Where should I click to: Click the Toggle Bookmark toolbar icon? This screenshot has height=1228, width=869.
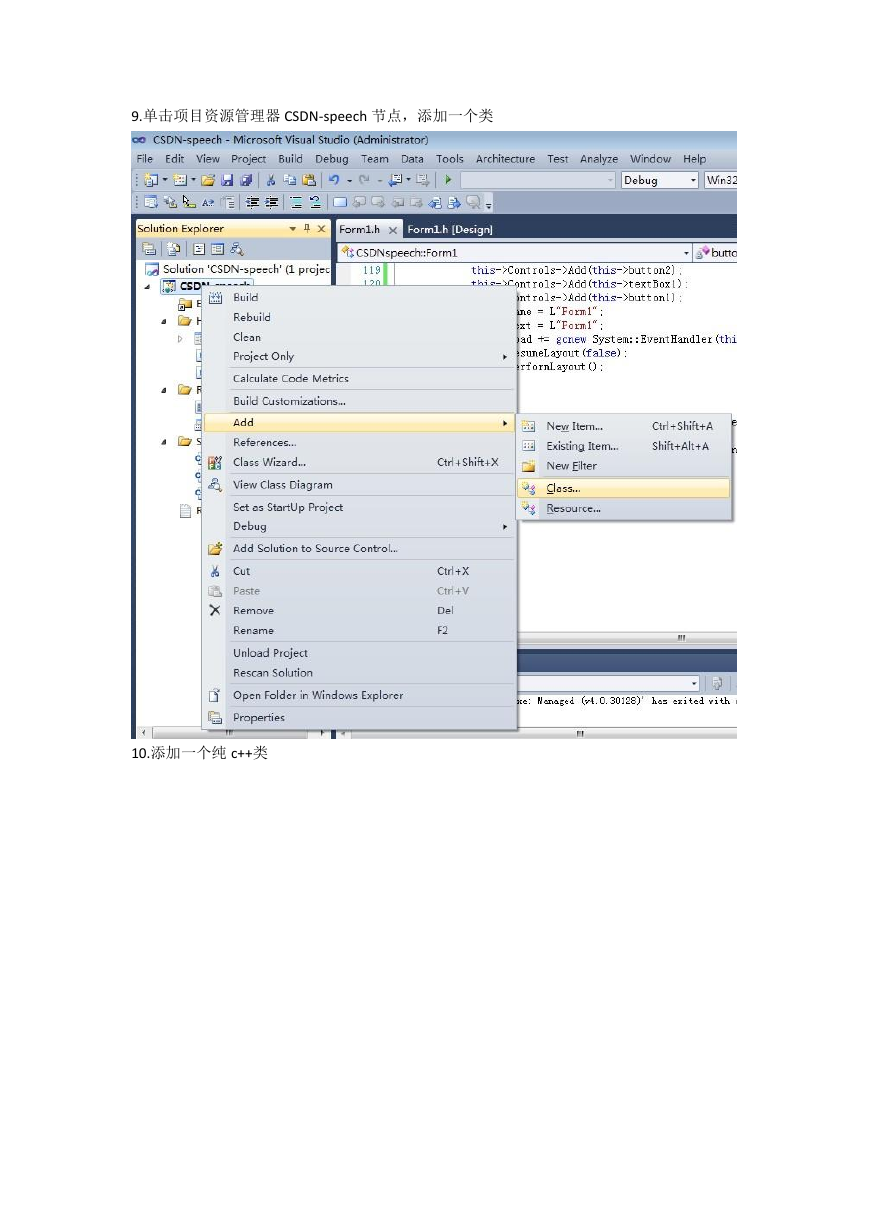[x=340, y=202]
